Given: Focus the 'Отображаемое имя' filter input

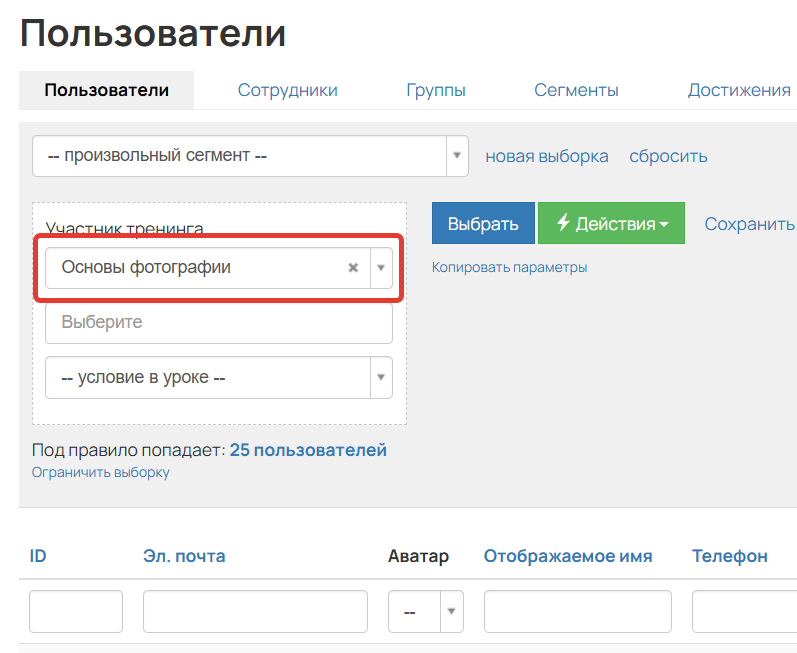Looking at the screenshot, I should click(x=577, y=611).
